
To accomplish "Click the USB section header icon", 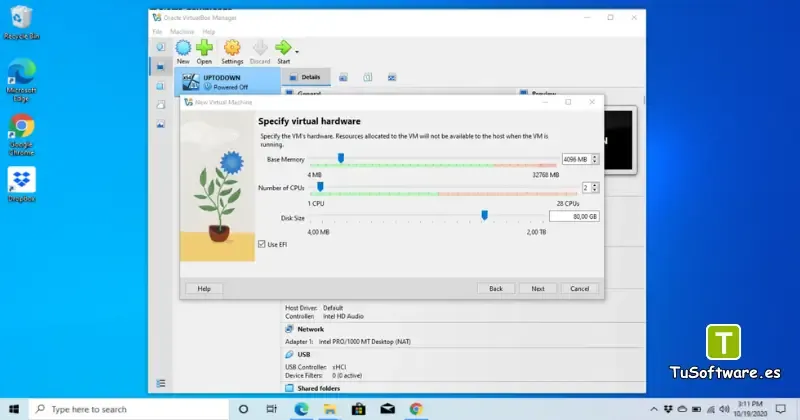I will (289, 354).
